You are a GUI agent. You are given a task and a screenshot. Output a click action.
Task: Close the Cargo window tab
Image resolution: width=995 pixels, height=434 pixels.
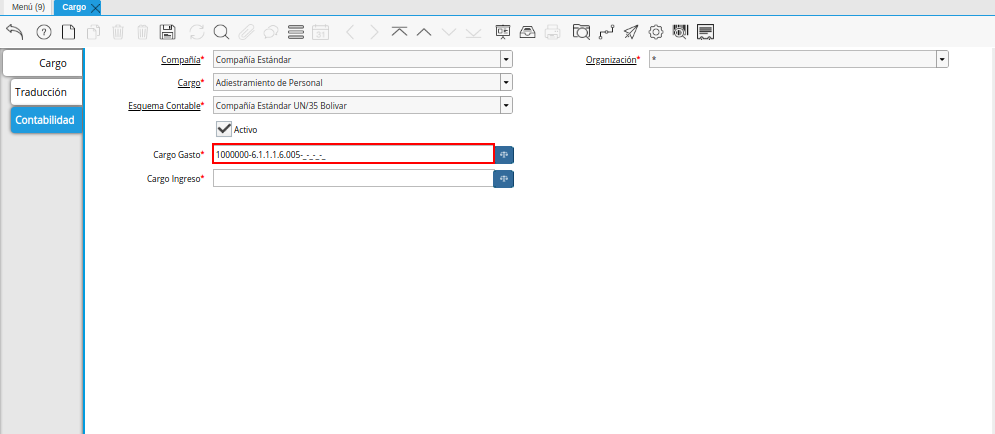click(95, 8)
